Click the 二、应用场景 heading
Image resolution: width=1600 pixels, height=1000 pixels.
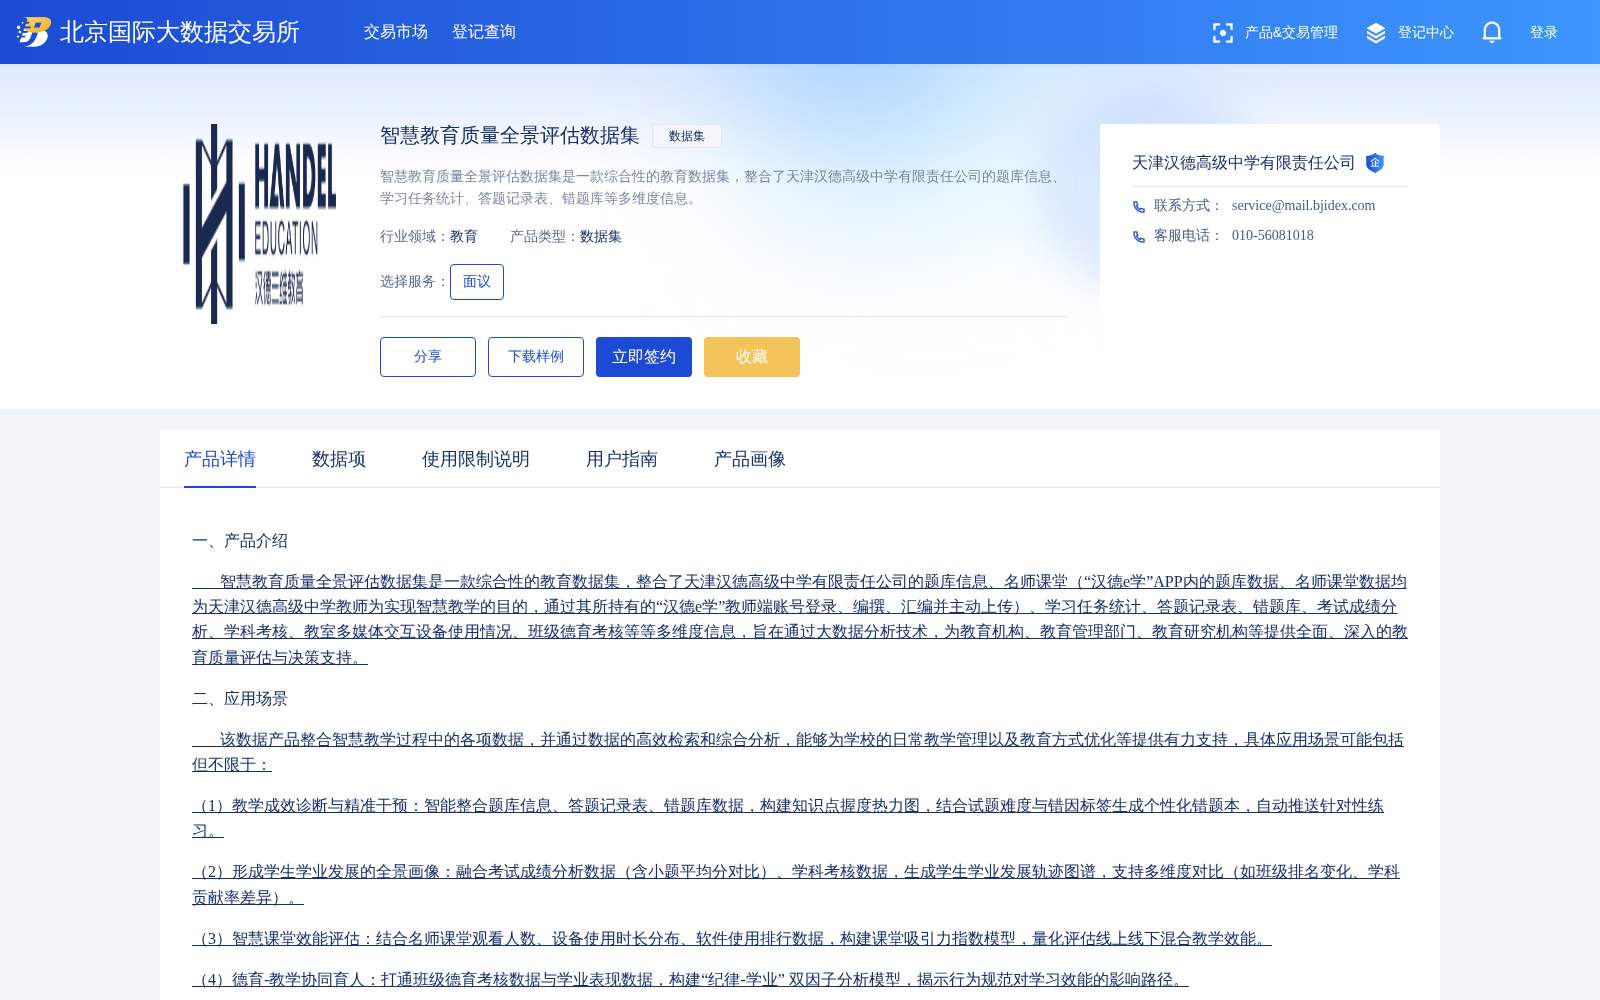(240, 699)
